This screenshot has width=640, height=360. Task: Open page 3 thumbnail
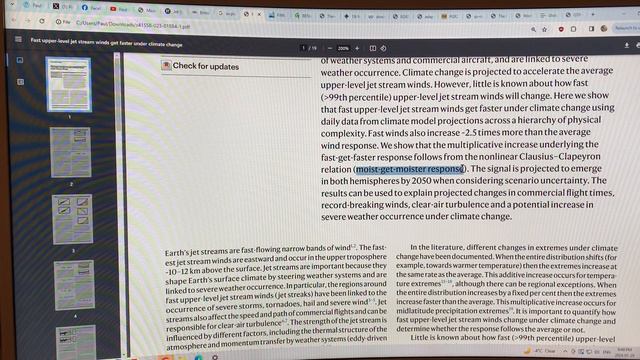click(73, 219)
